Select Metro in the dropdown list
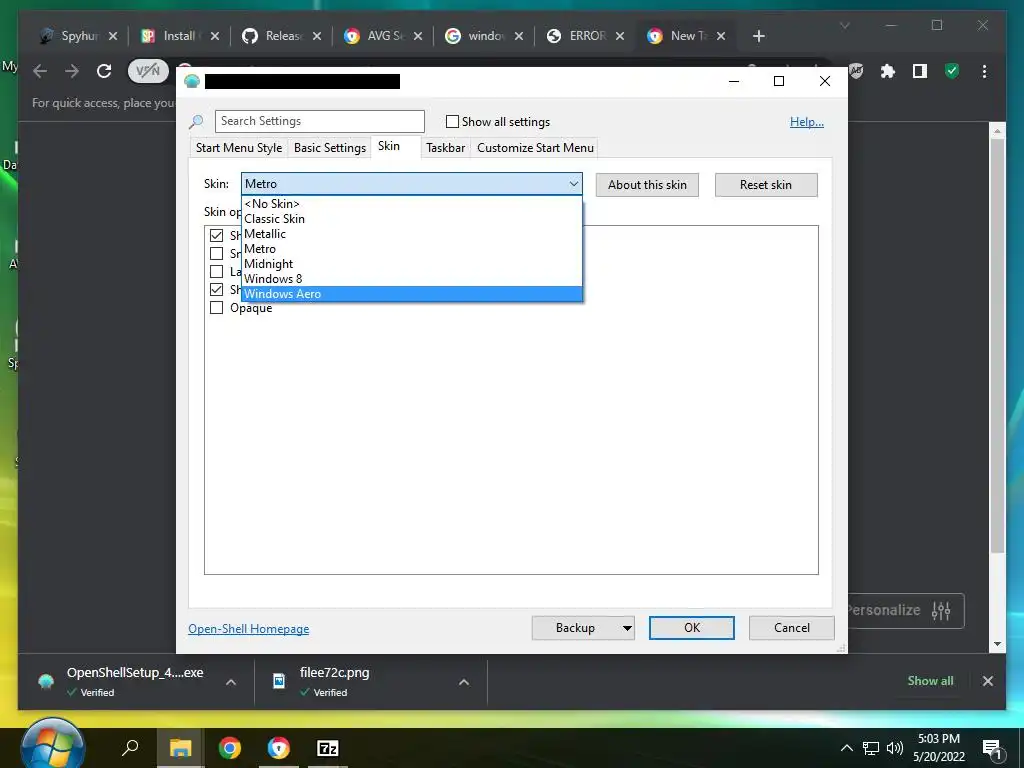The width and height of the screenshot is (1024, 768). [411, 249]
